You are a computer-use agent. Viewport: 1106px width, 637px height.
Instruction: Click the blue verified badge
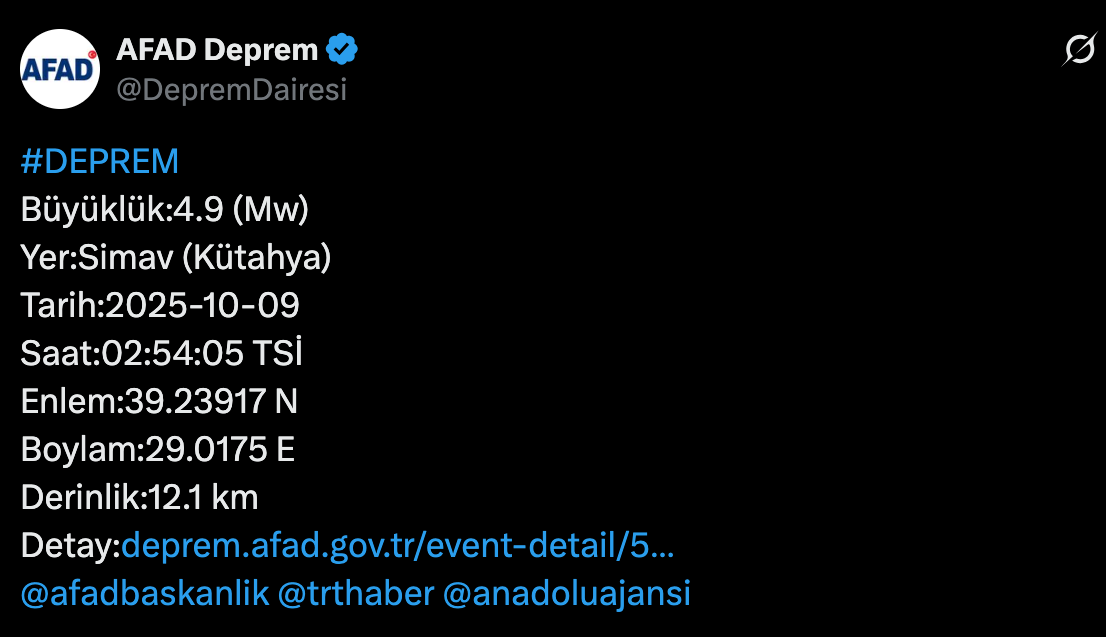tap(343, 48)
